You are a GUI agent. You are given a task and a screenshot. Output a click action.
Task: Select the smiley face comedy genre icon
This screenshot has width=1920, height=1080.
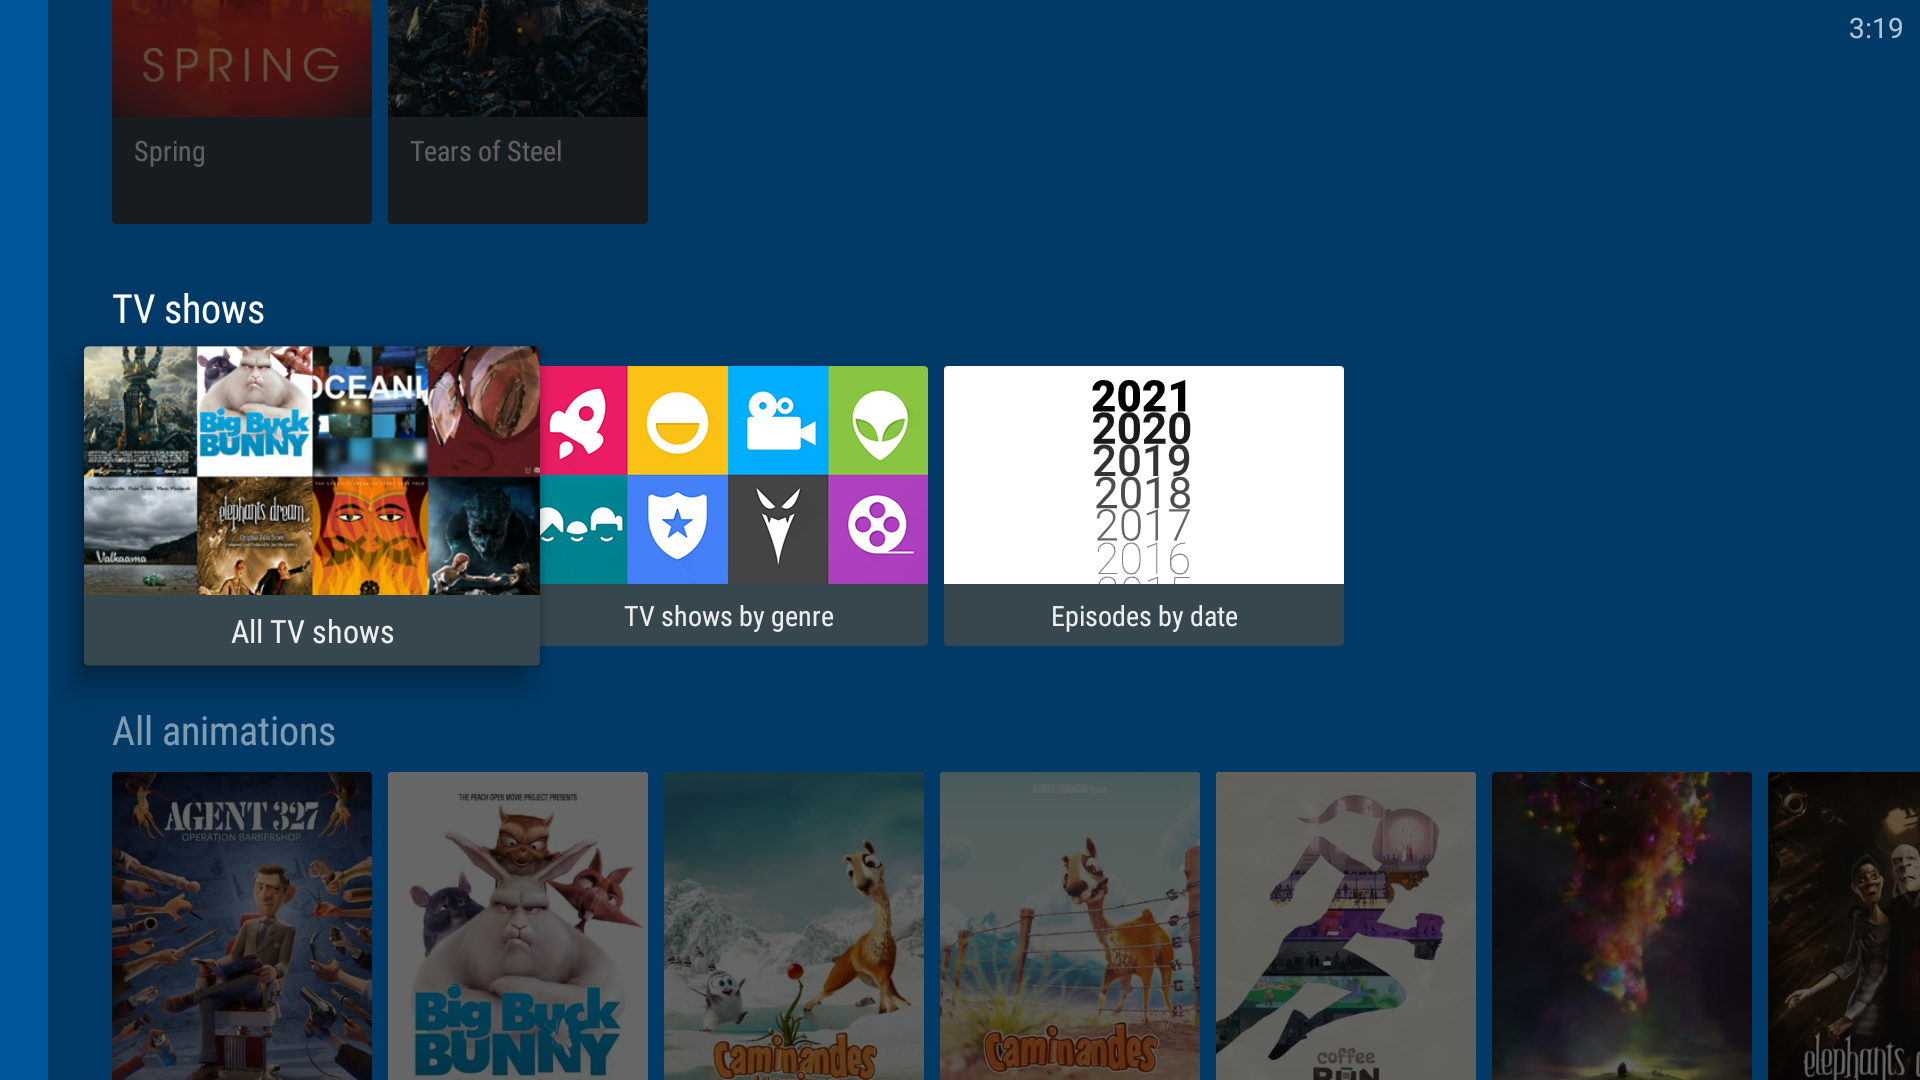click(x=678, y=419)
